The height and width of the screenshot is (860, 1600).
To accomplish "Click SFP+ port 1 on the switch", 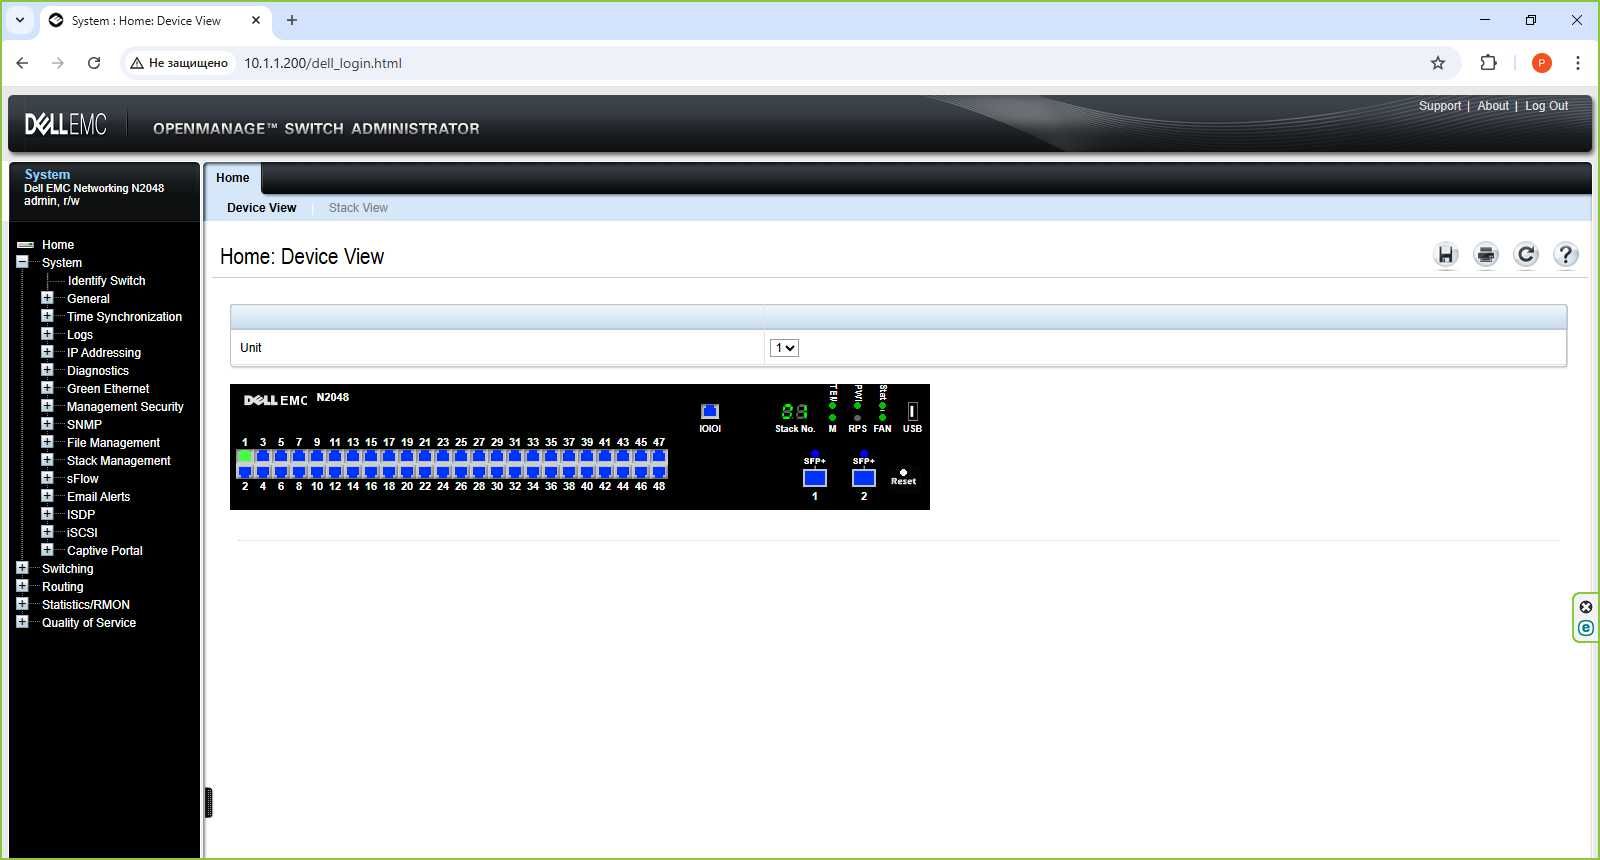I will click(x=815, y=478).
